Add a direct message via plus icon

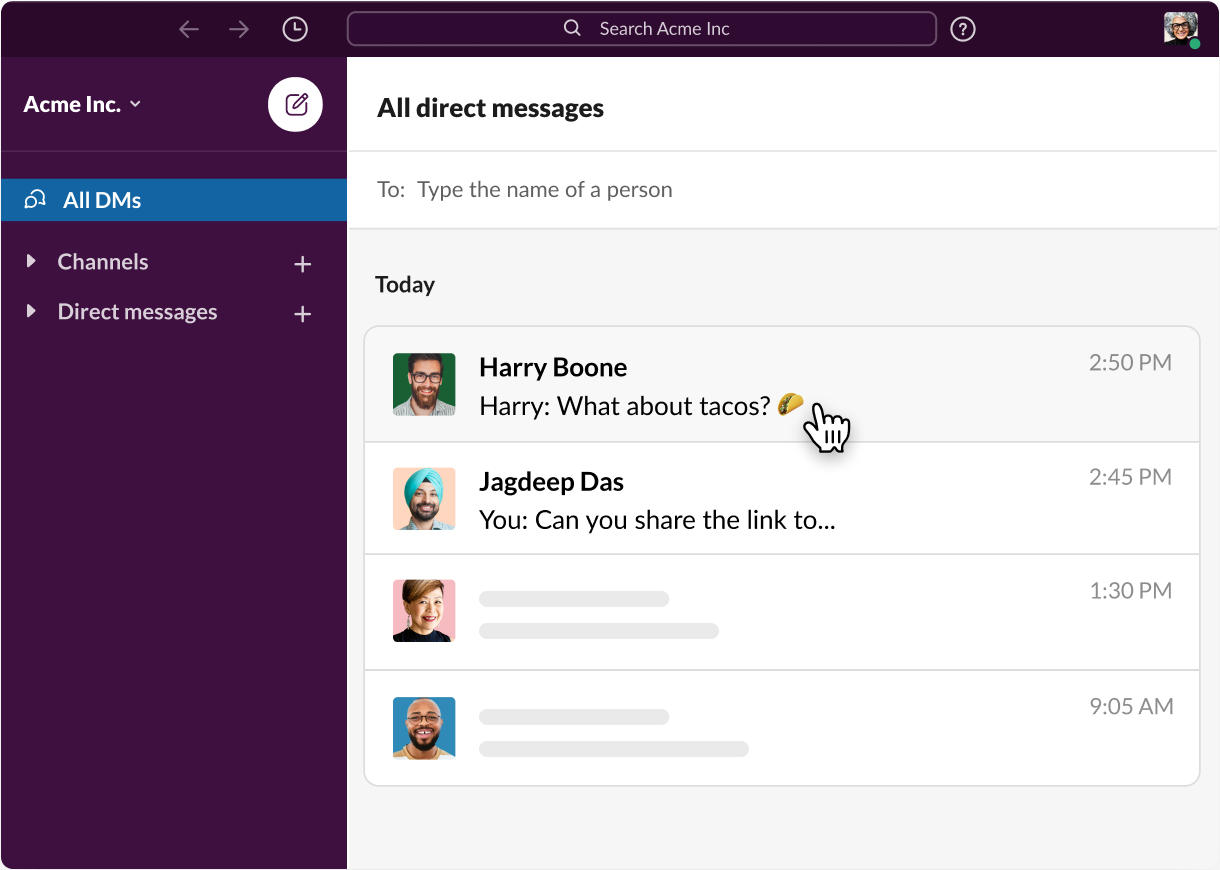(302, 313)
